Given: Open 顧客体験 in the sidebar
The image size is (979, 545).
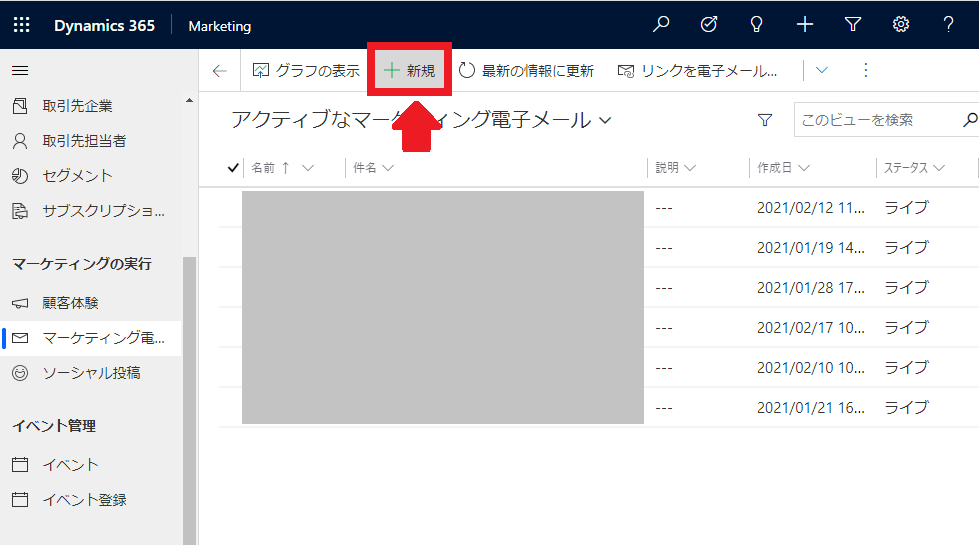Looking at the screenshot, I should tap(70, 303).
